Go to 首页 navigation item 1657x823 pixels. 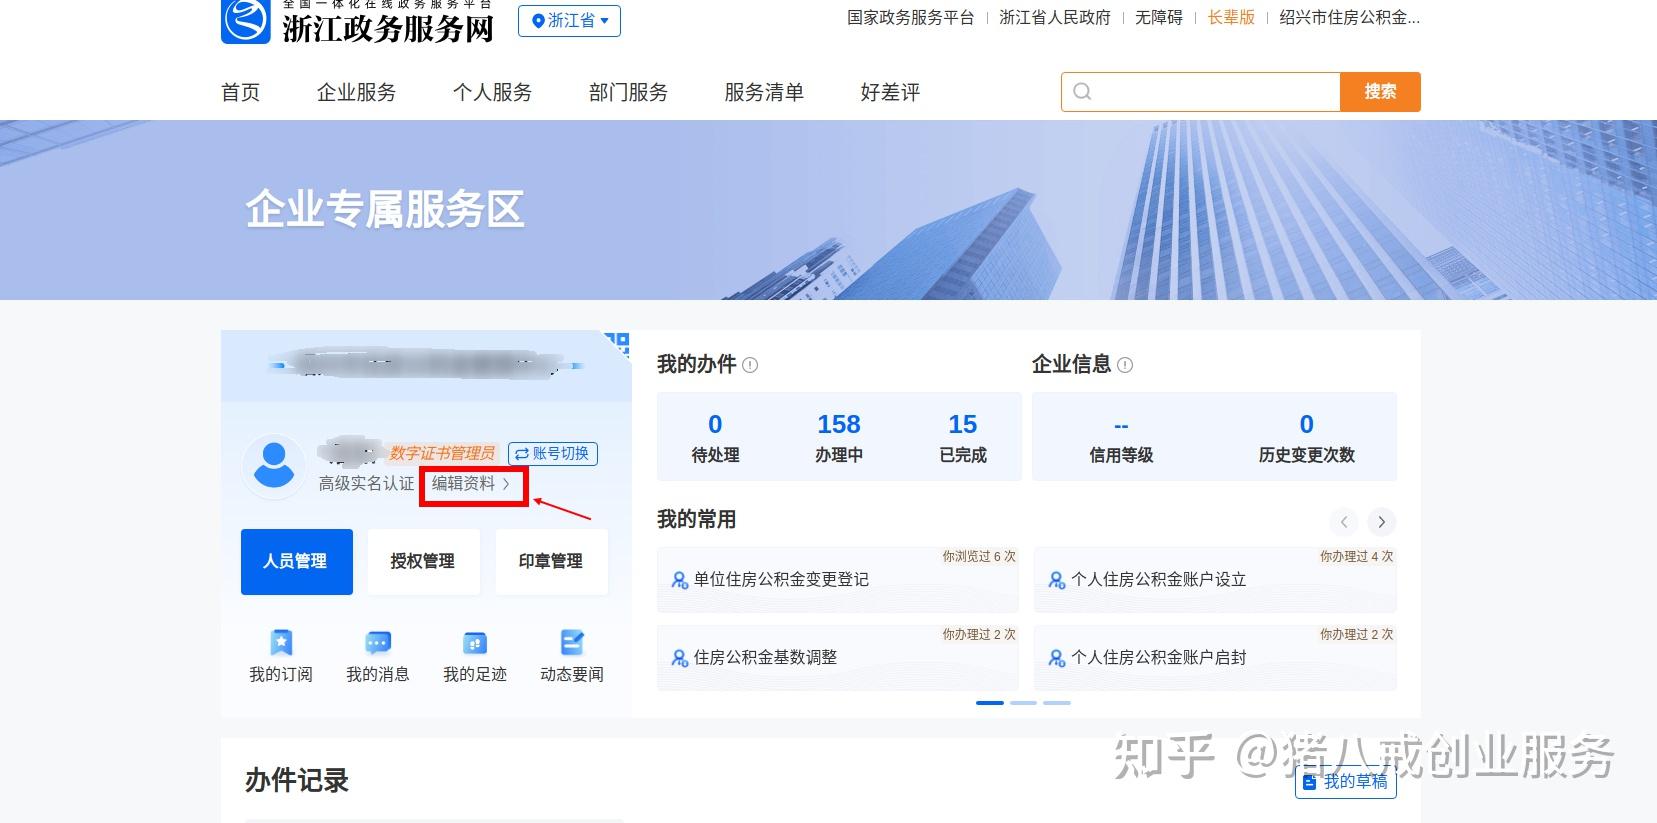click(240, 92)
